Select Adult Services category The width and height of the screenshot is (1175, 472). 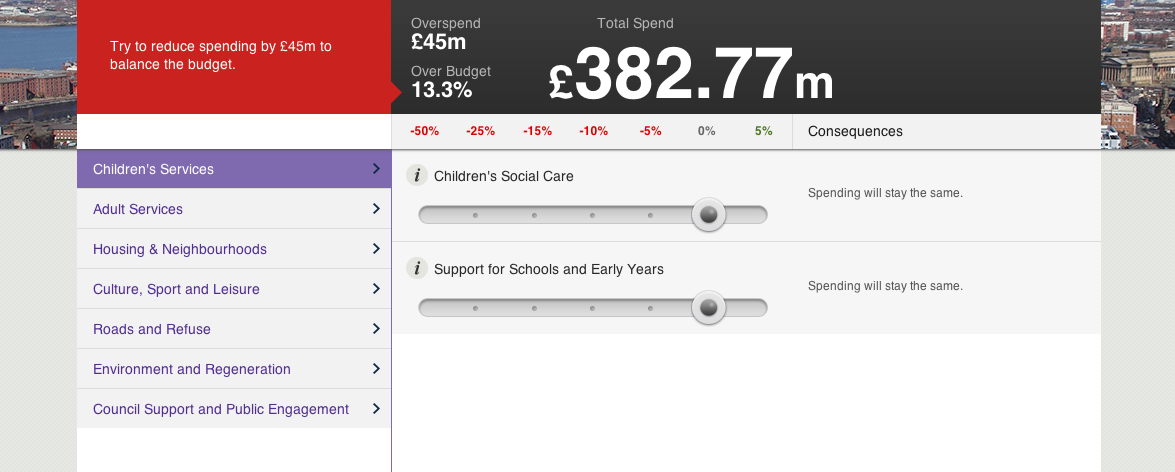click(x=138, y=209)
